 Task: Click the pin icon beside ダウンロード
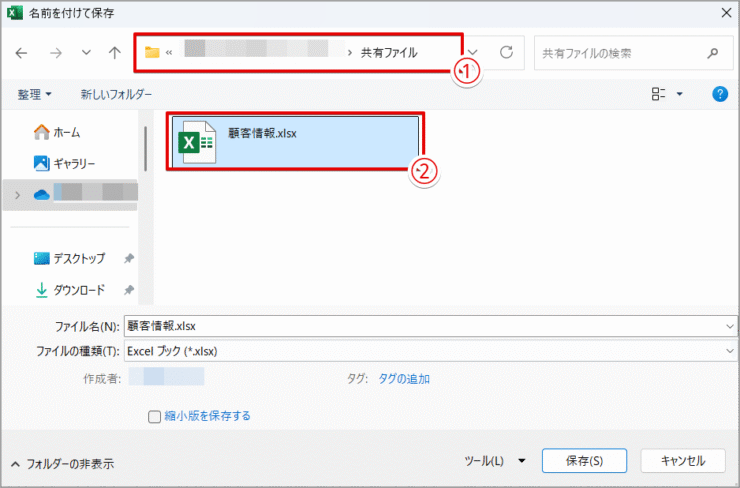[x=129, y=290]
